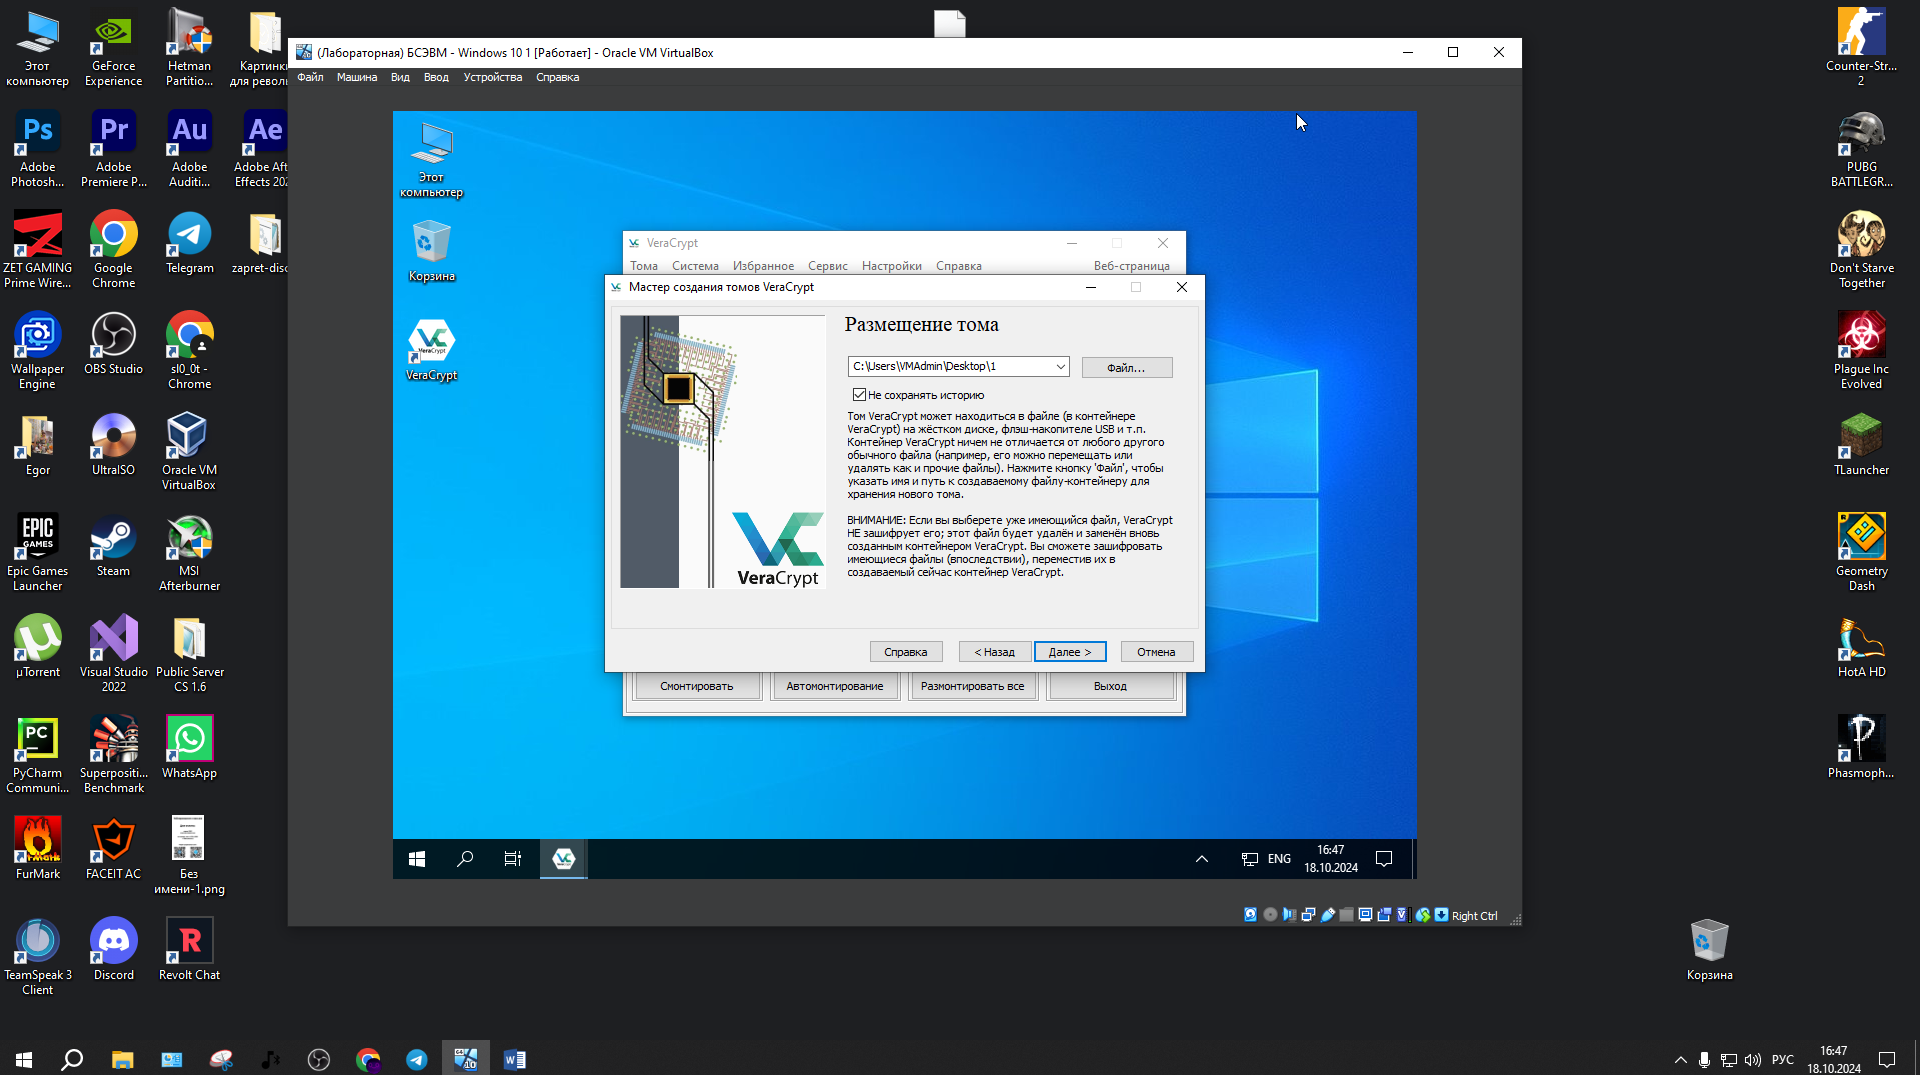This screenshot has width=1920, height=1075.
Task: Select 'Этот компьютер' on guest desktop
Action: click(431, 160)
